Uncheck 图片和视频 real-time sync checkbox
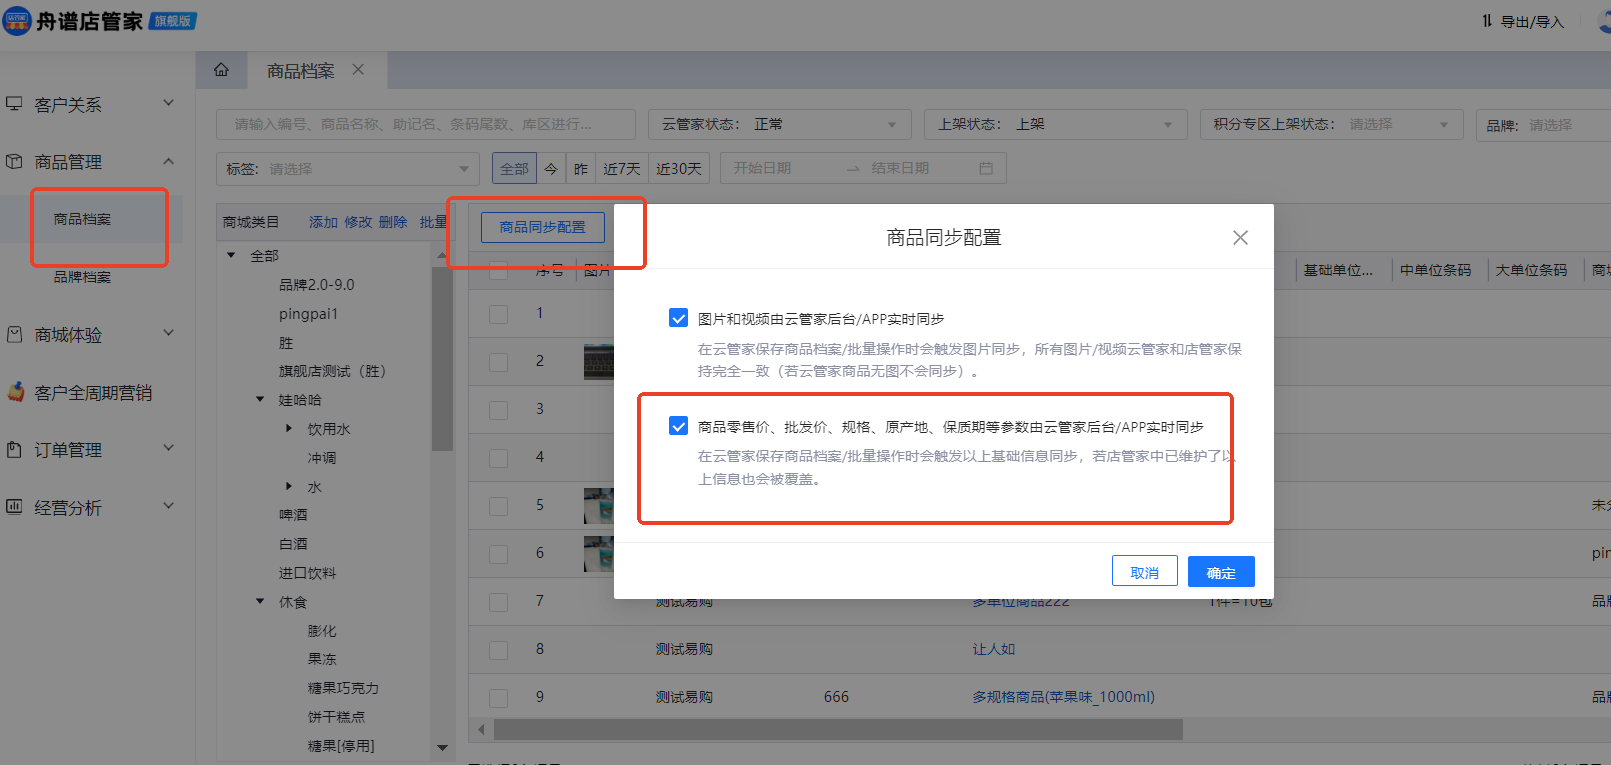This screenshot has width=1611, height=765. 678,318
